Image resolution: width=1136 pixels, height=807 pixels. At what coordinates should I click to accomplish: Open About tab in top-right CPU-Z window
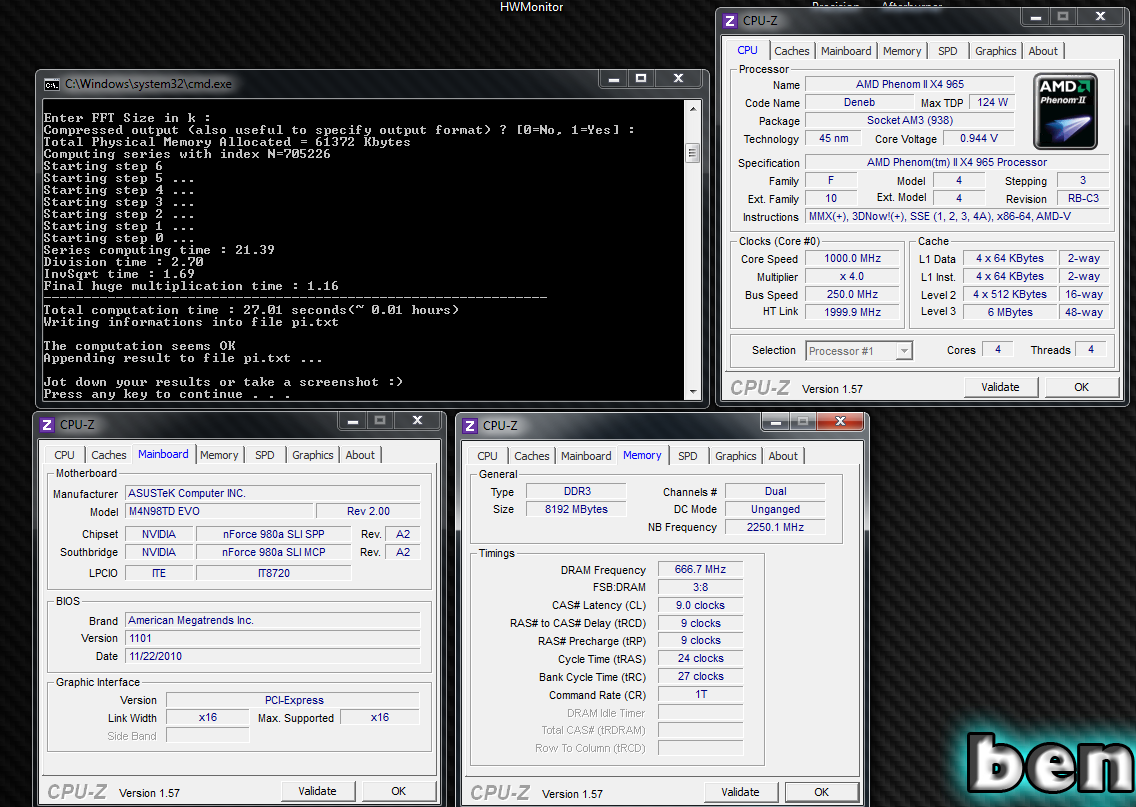(x=1043, y=51)
